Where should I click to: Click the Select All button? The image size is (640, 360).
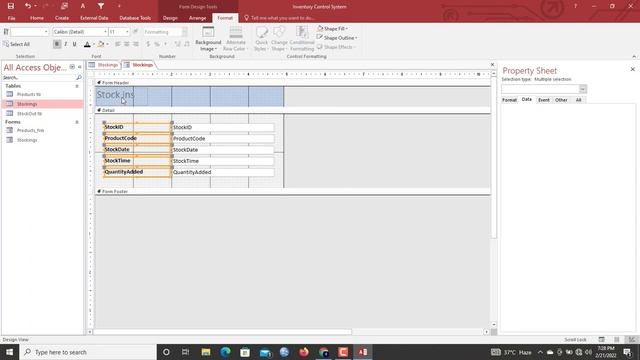point(16,44)
